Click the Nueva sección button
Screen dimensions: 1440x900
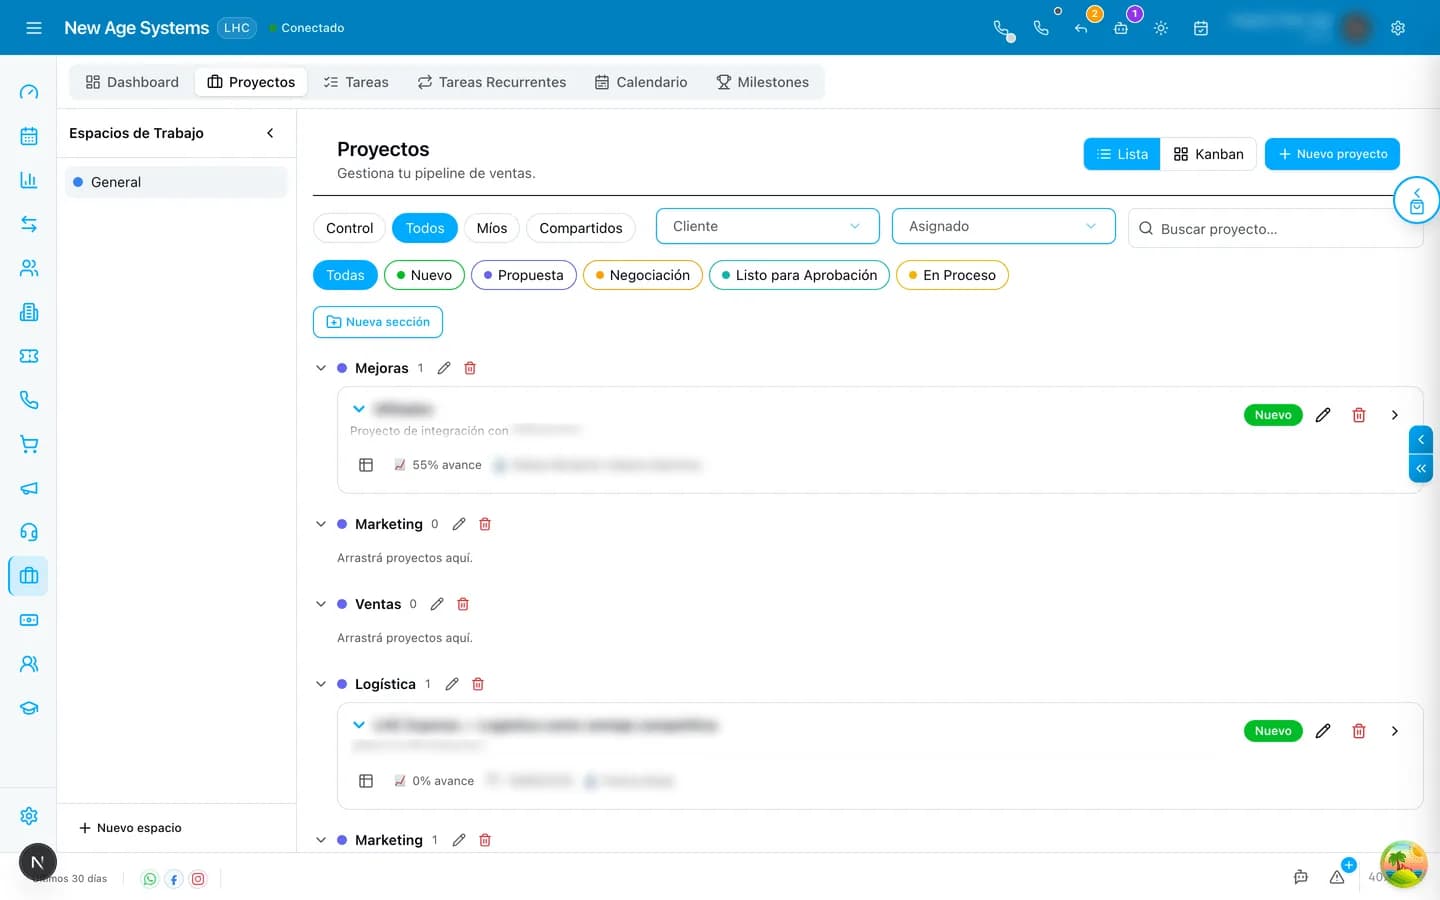tap(378, 322)
